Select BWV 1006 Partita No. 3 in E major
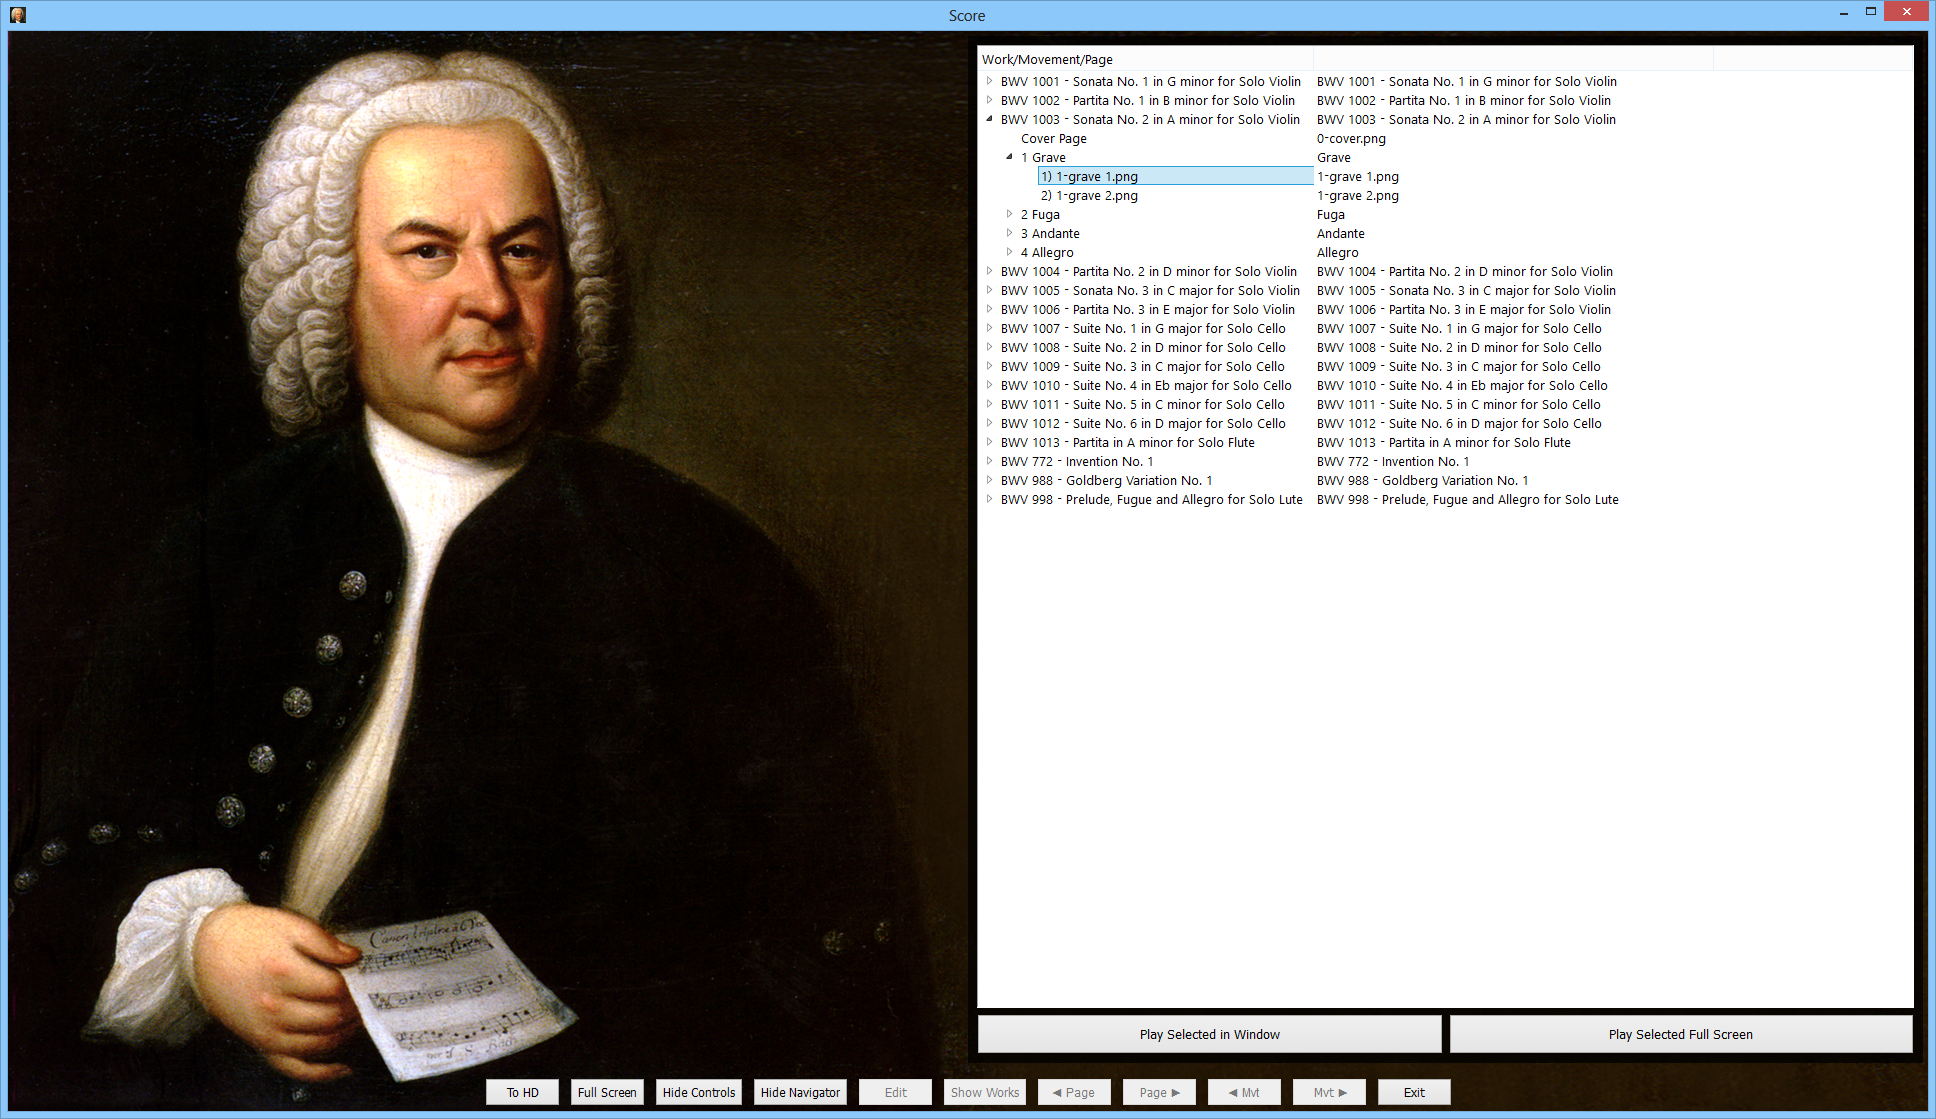The image size is (1936, 1119). click(1147, 309)
